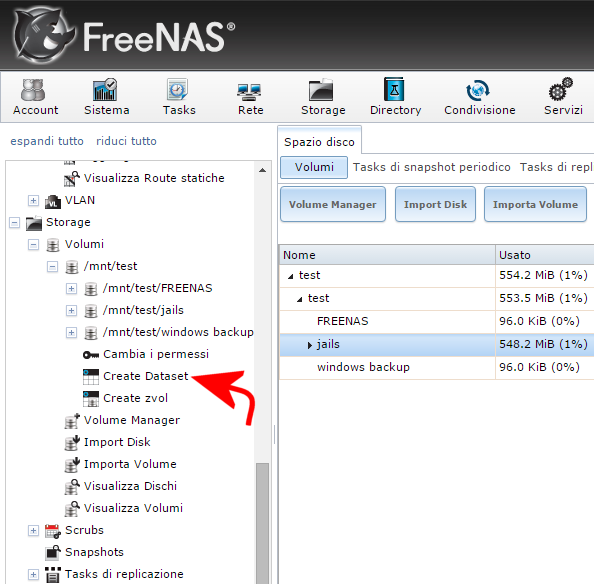Click the Storage folder icon in tree
594x584 pixels.
pos(34,223)
